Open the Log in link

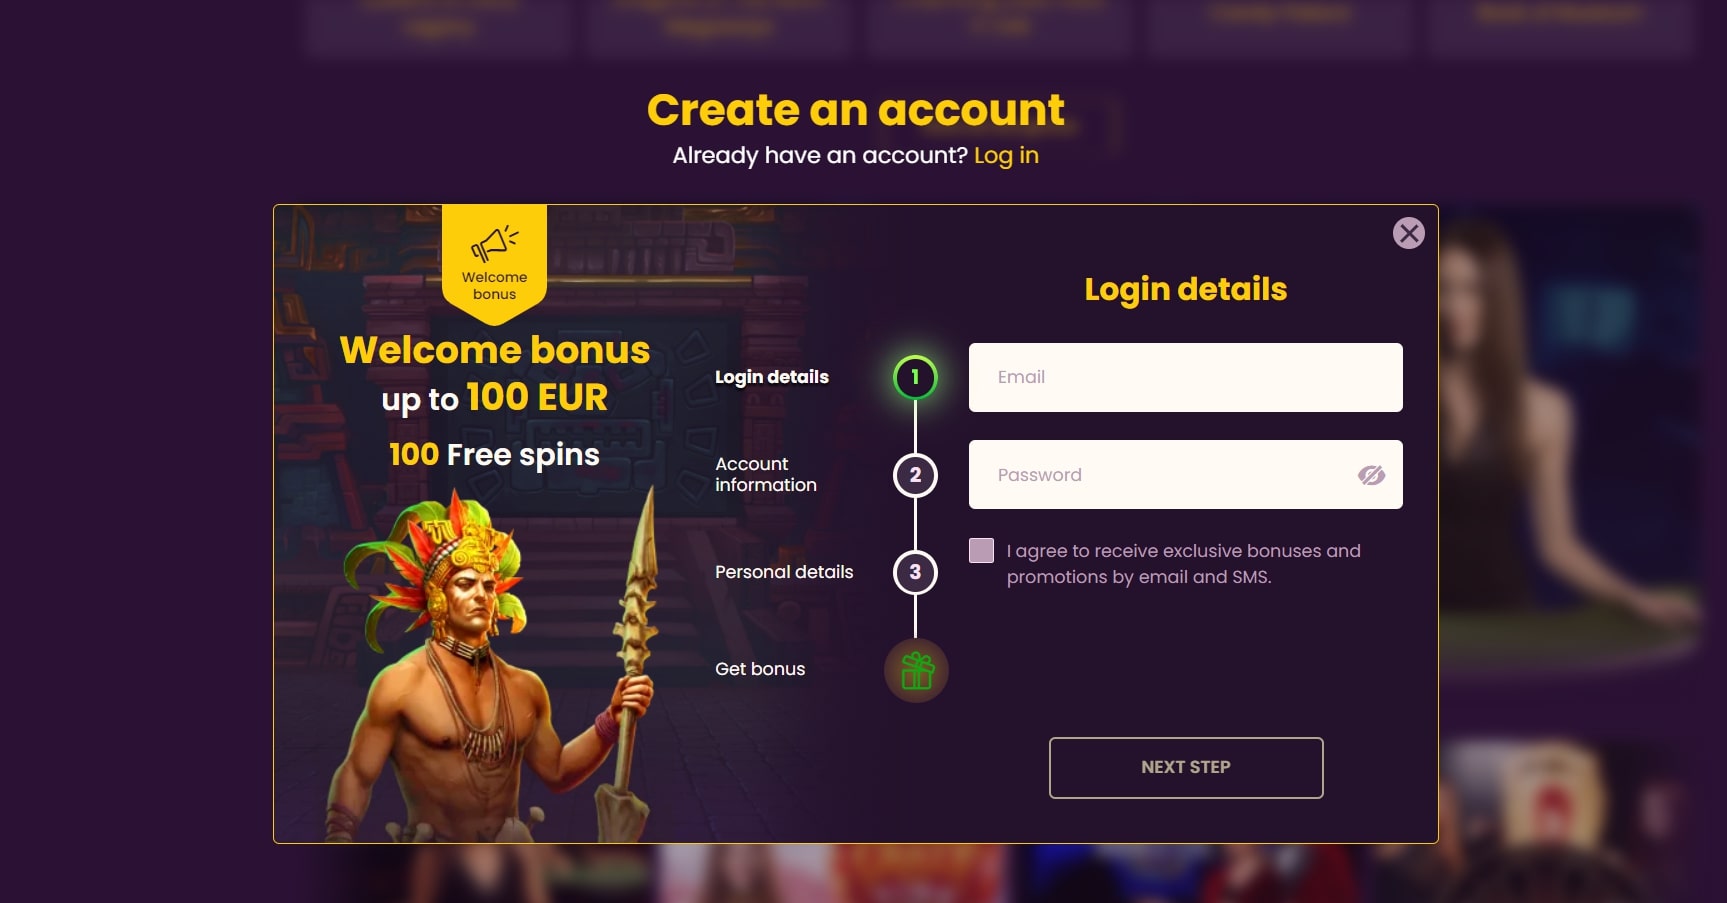[1006, 156]
